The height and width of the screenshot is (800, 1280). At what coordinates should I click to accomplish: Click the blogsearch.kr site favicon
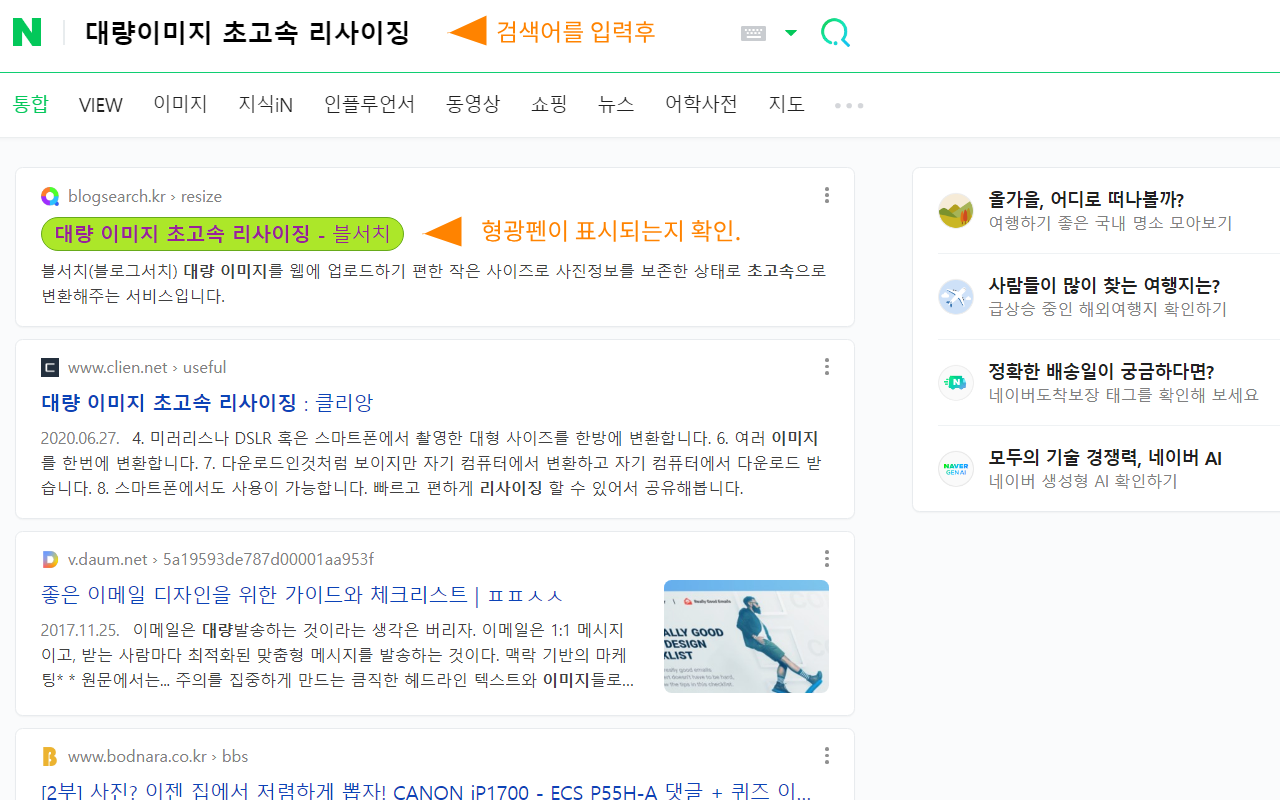[x=49, y=196]
